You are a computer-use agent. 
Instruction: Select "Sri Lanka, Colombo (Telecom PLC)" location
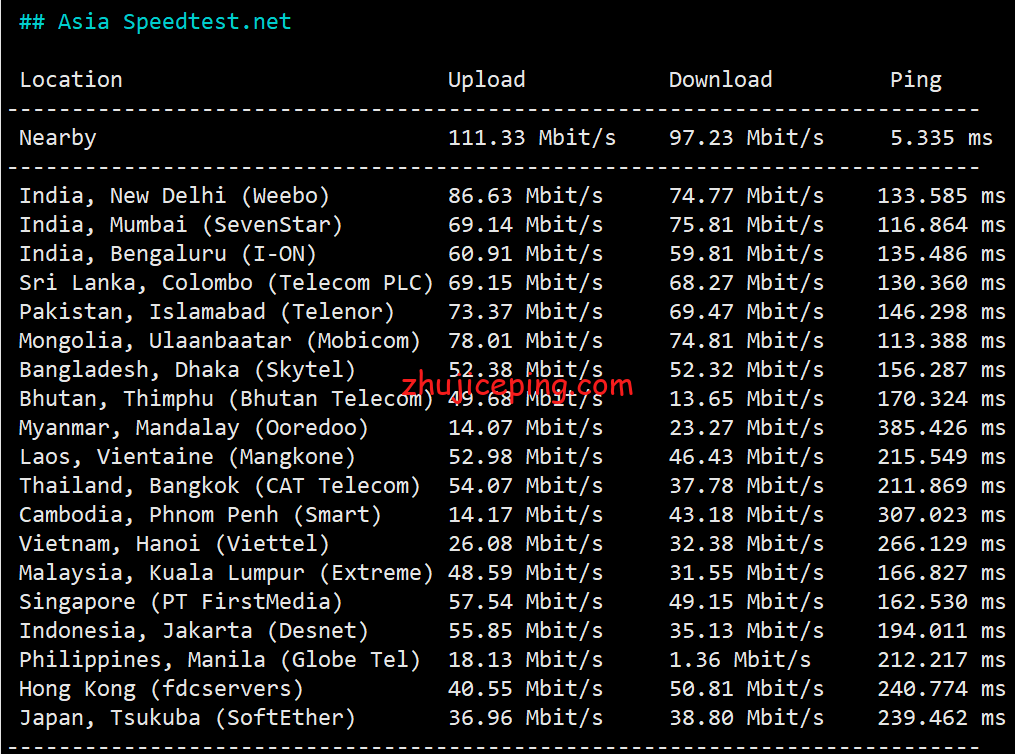[x=227, y=283]
